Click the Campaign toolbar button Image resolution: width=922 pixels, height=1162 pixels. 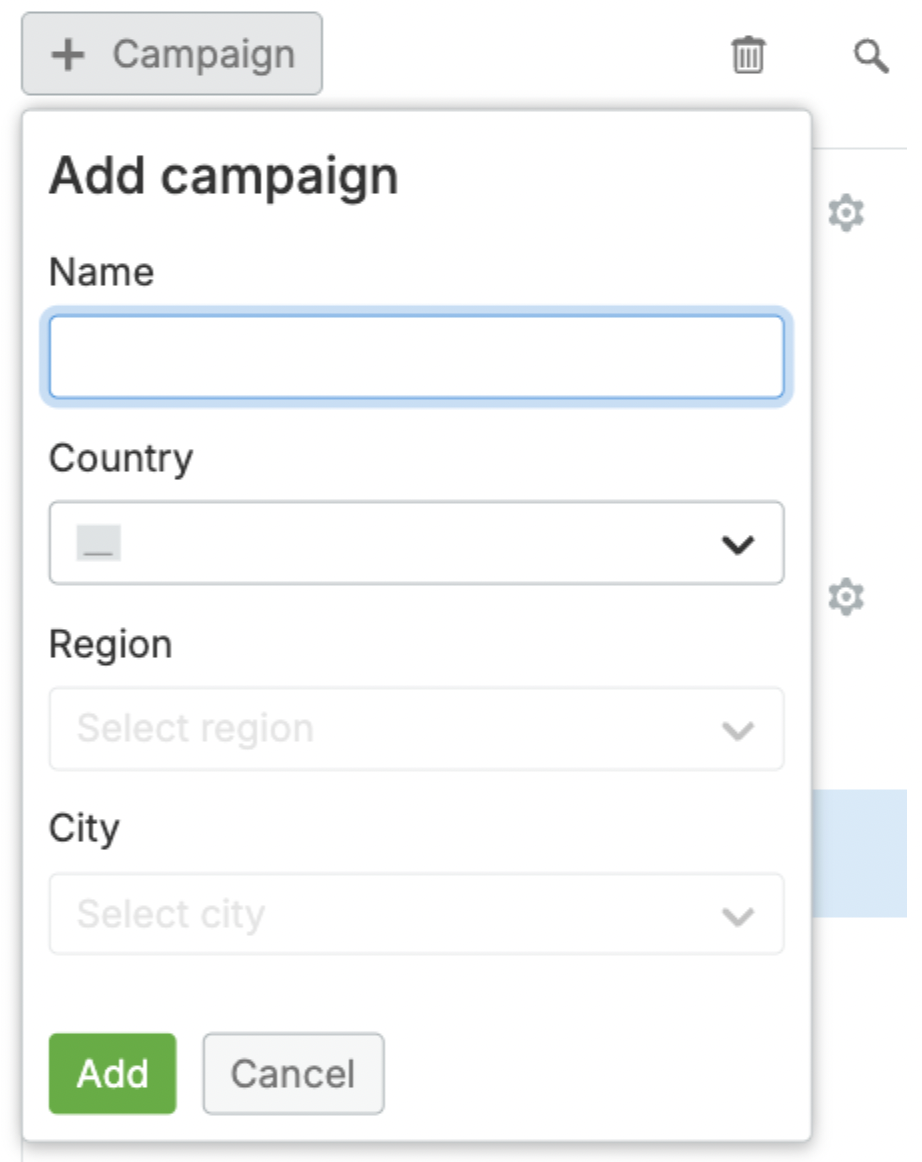click(x=172, y=53)
